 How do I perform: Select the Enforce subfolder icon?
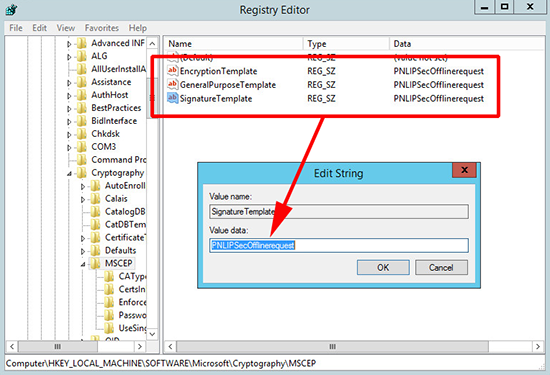(109, 302)
